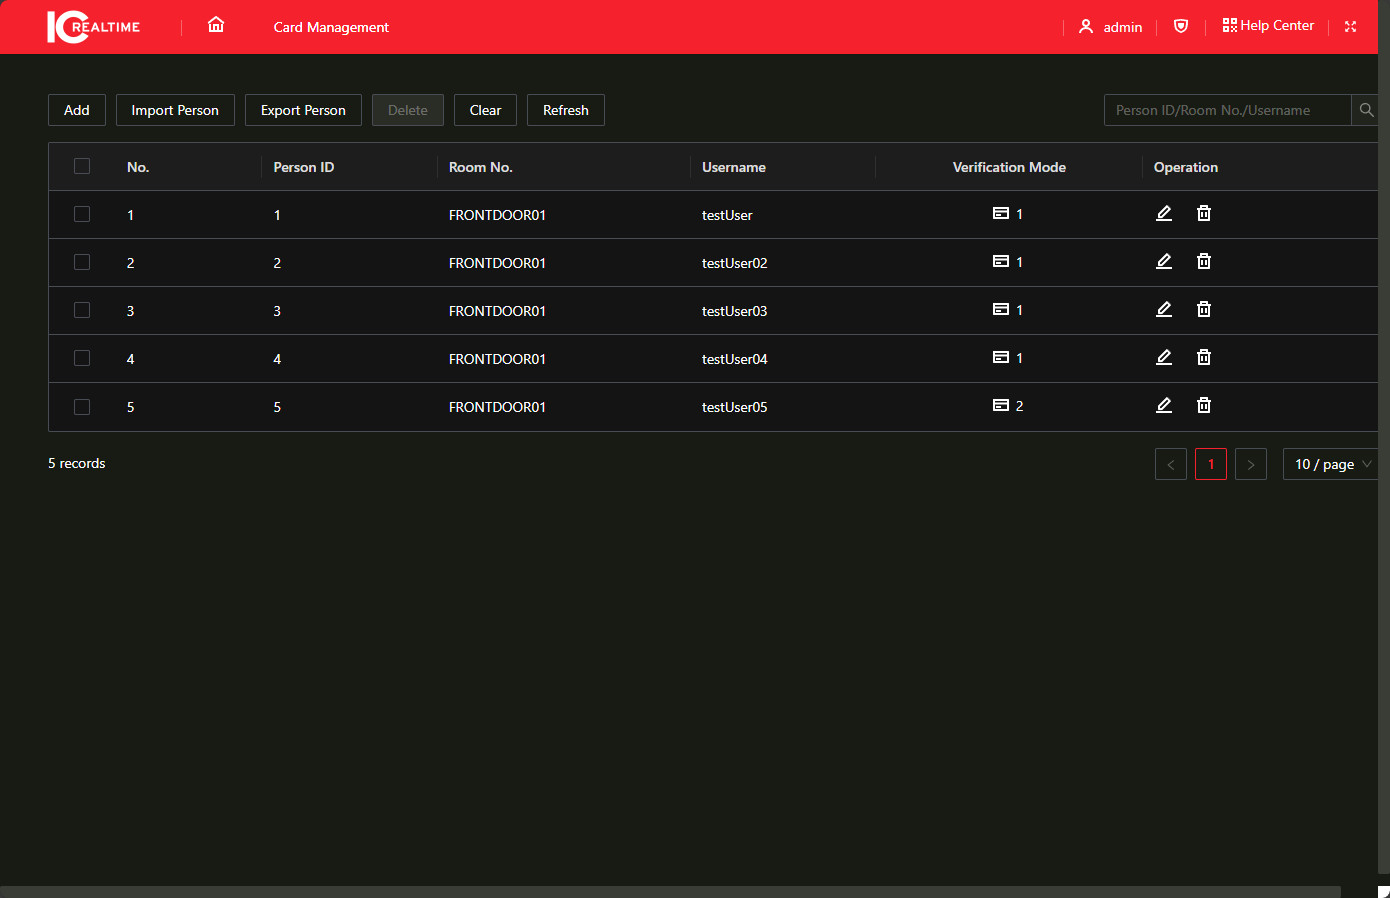The height and width of the screenshot is (898, 1390).
Task: Open the admin user account icon
Action: point(1086,27)
